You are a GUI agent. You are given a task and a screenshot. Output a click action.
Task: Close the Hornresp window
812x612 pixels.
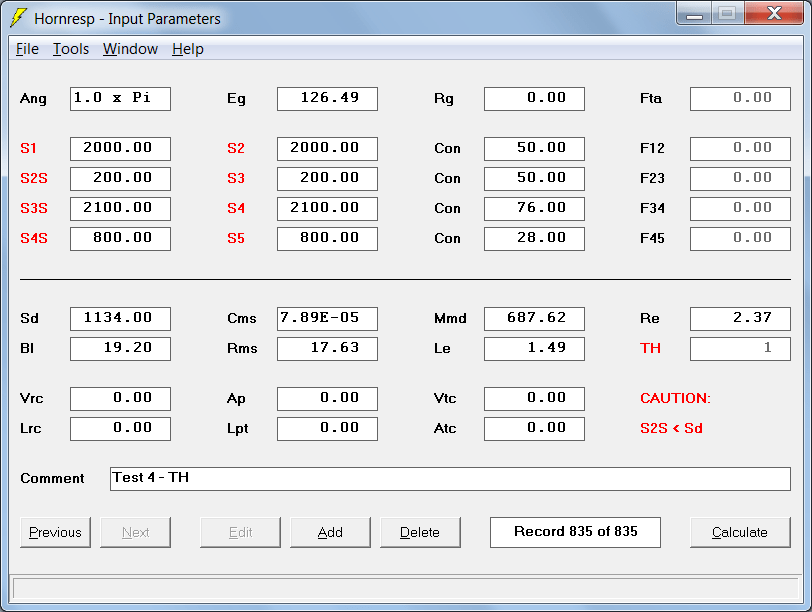pos(774,13)
